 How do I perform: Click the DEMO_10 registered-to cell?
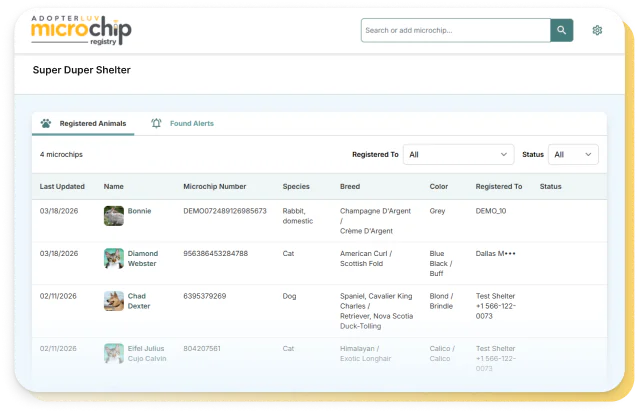click(x=491, y=211)
